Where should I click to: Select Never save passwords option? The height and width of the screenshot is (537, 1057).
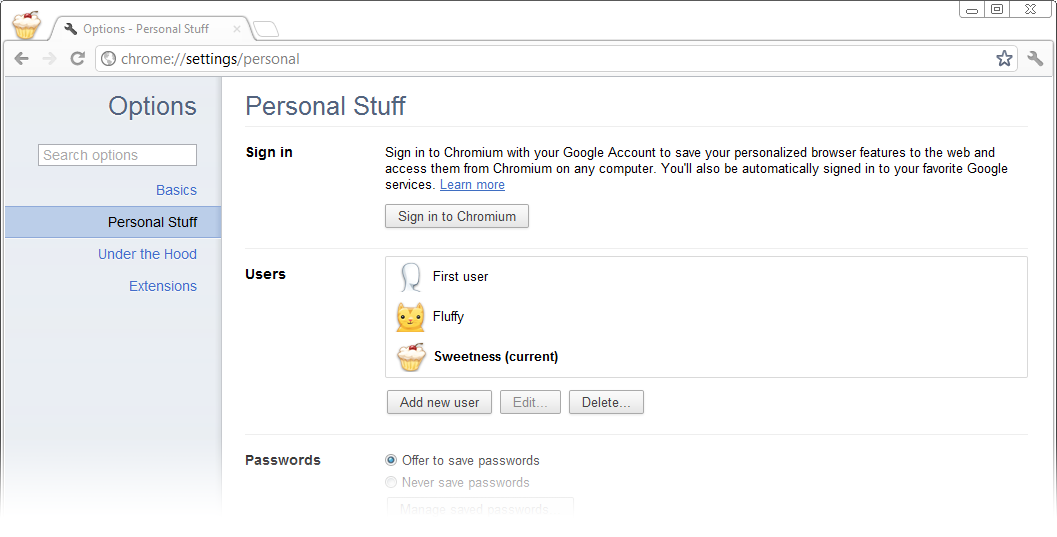pos(391,483)
